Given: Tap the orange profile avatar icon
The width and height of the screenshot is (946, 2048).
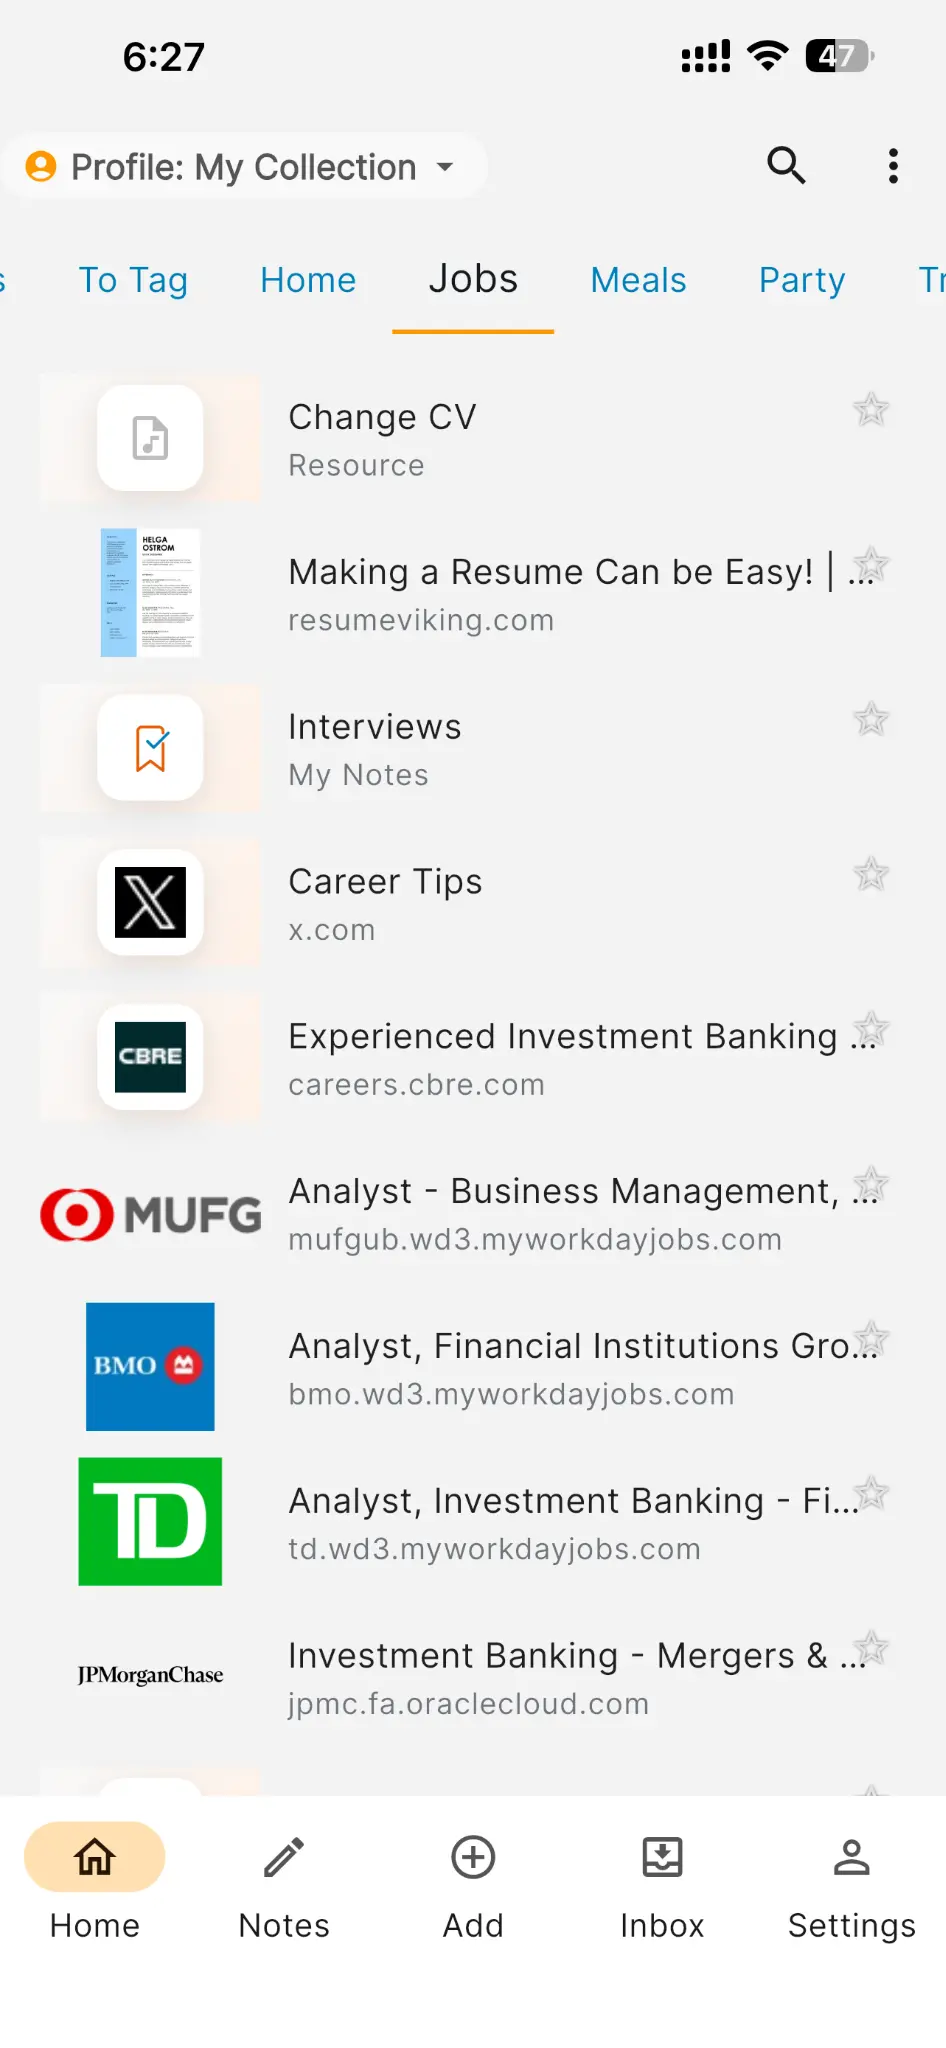Looking at the screenshot, I should click(41, 166).
